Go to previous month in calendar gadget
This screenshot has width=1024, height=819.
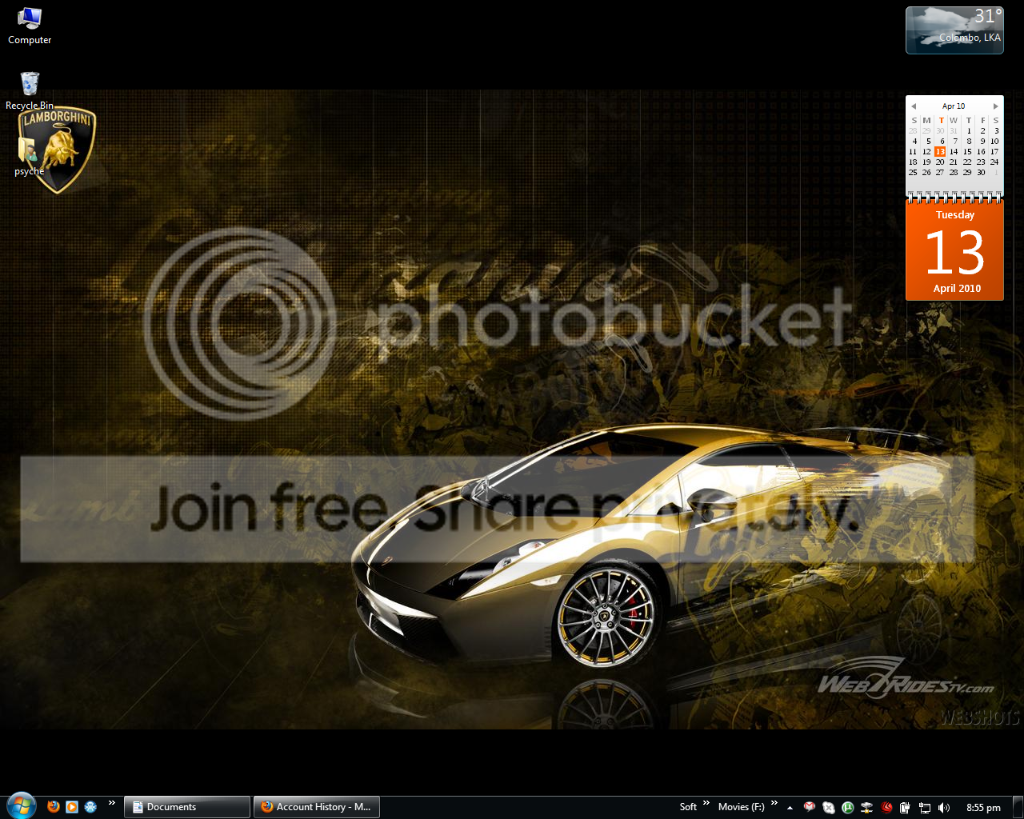pos(914,106)
